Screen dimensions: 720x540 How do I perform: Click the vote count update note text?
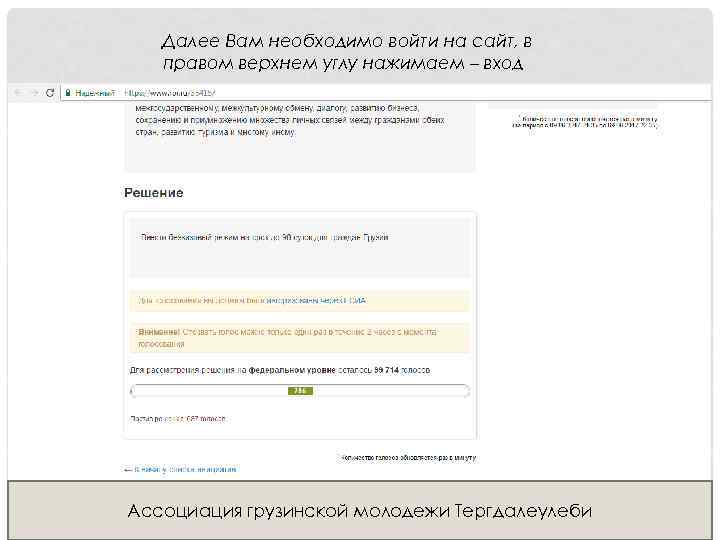point(408,458)
